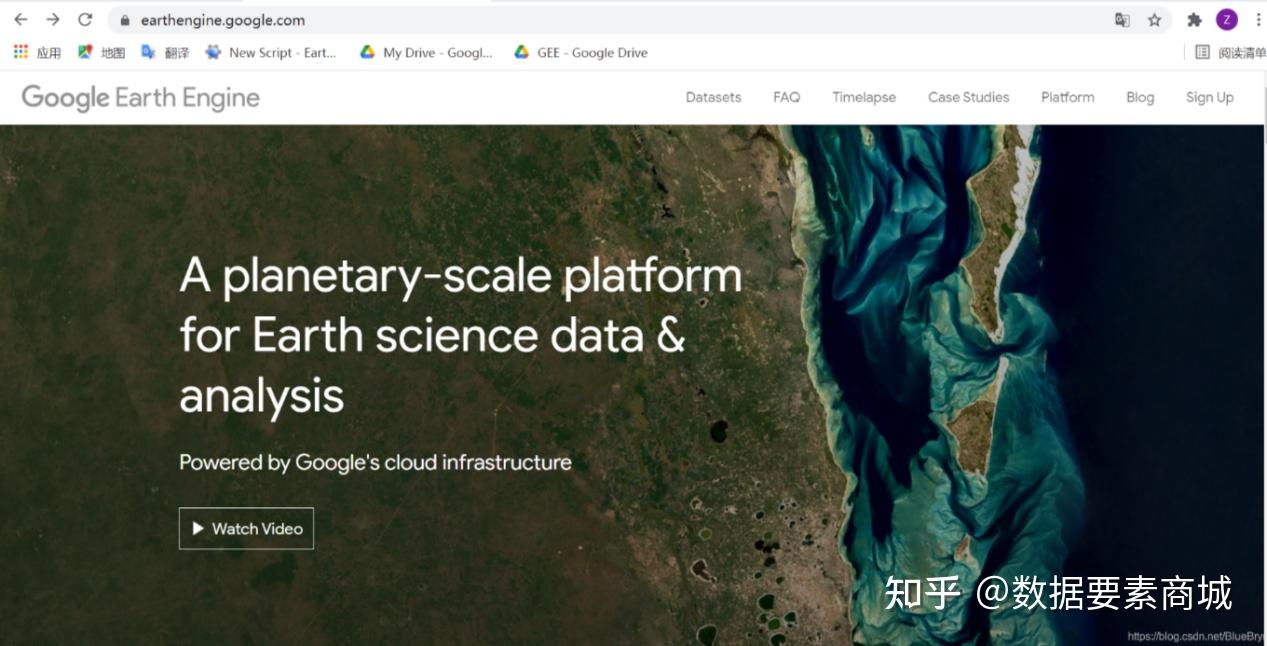Open the 翻译 translate bookmark
This screenshot has width=1267, height=646.
[165, 52]
